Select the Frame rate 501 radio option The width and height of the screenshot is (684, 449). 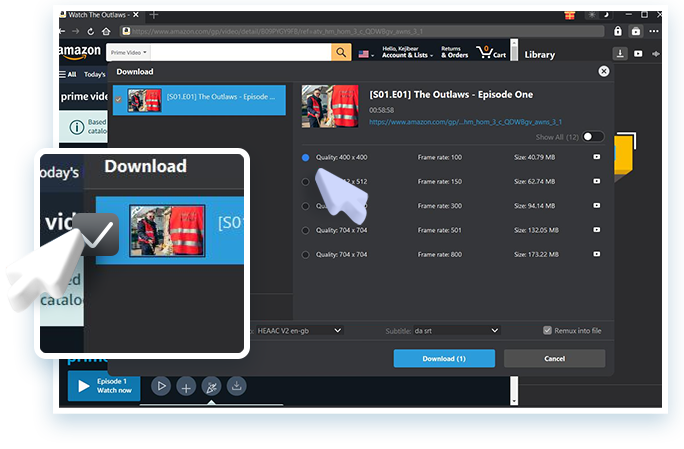[305, 230]
